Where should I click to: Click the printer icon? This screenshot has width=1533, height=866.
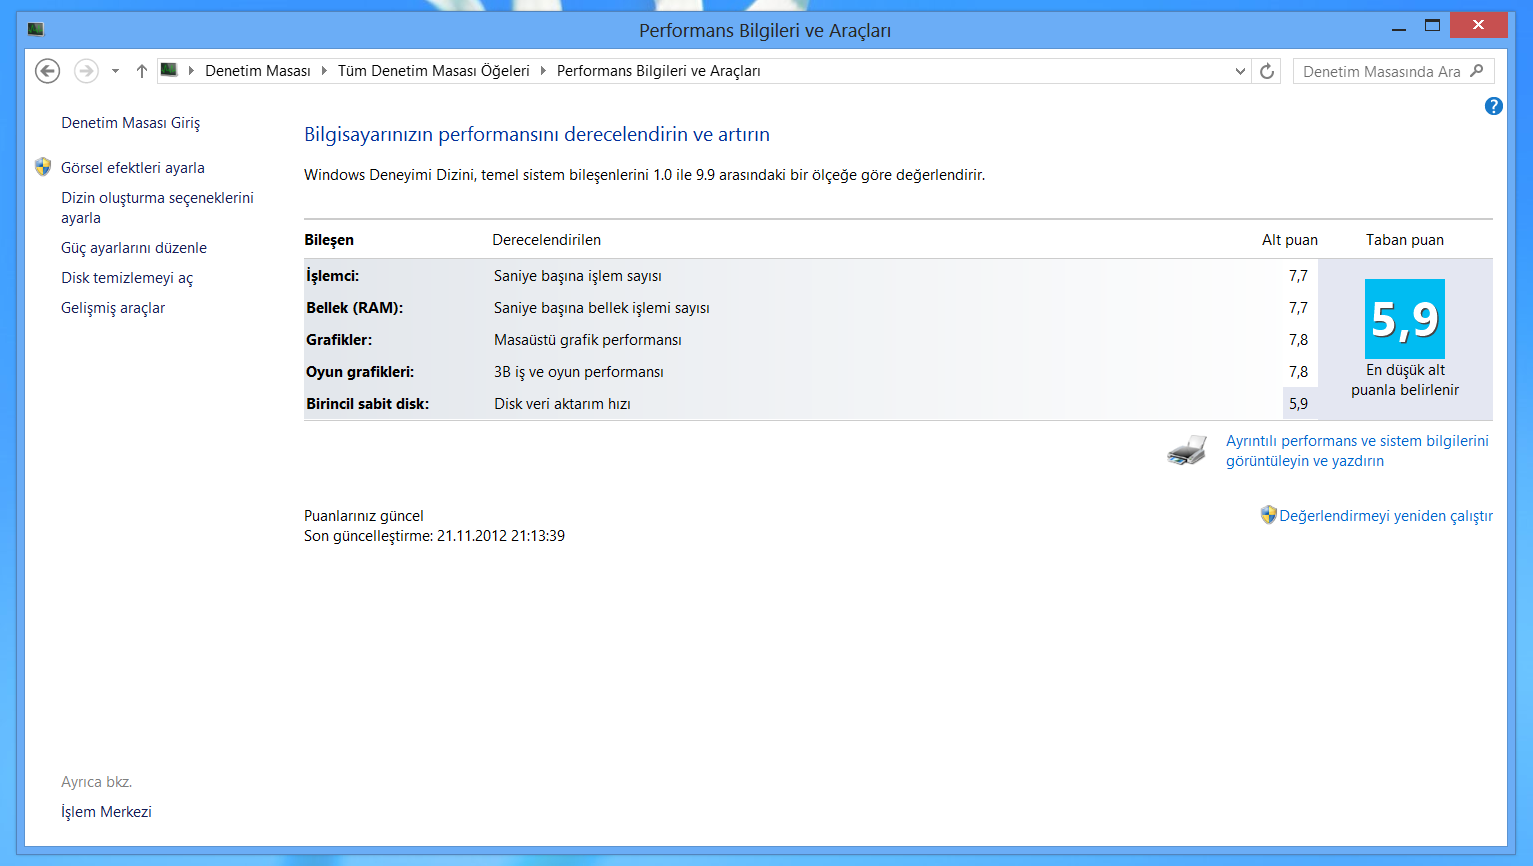[x=1187, y=451]
